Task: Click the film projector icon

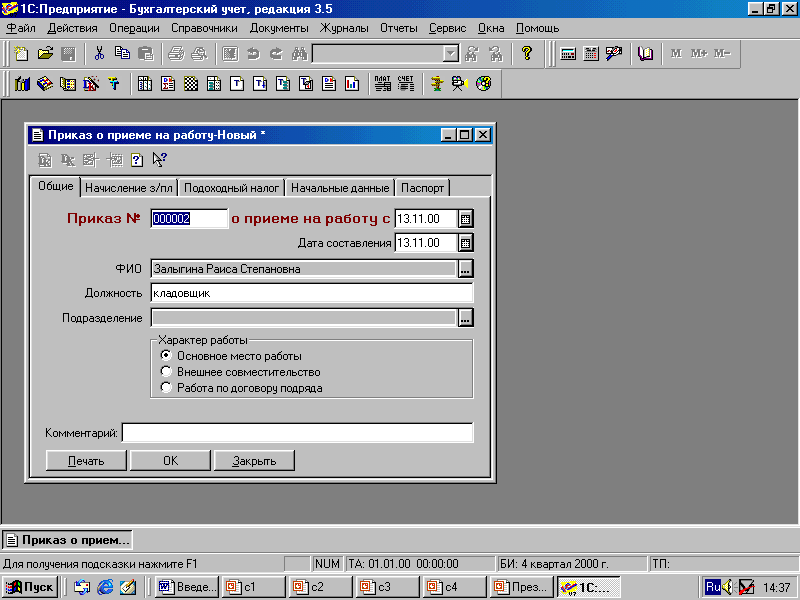Action: click(460, 84)
